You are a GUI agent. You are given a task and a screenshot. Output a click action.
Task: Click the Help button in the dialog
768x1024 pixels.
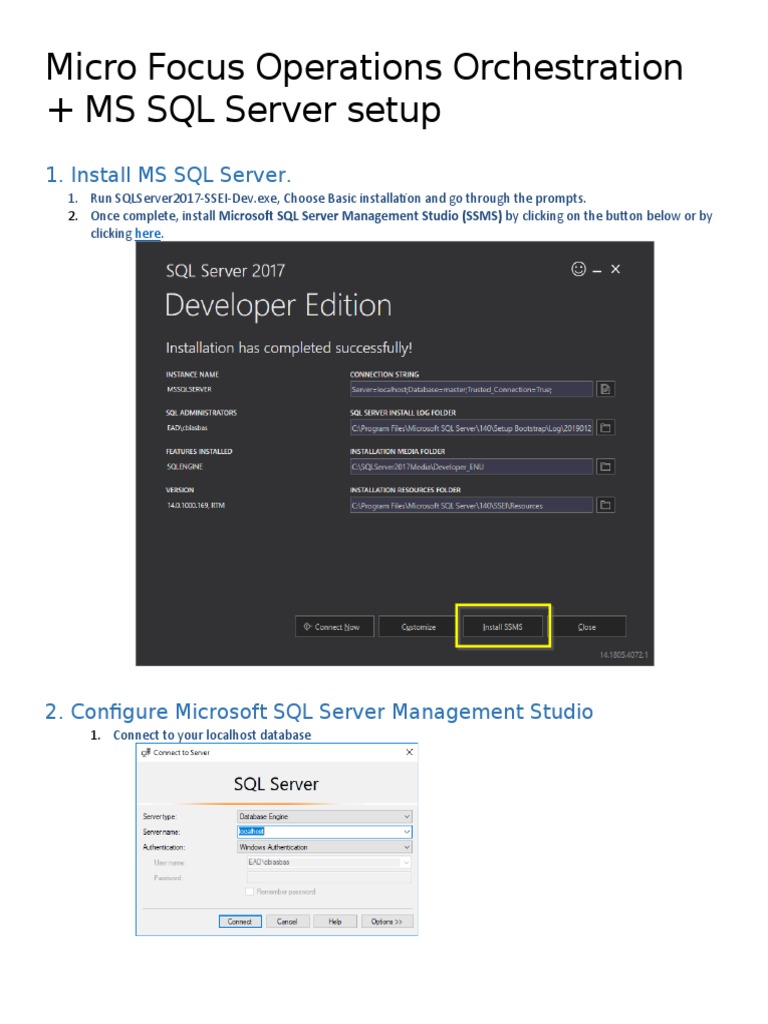click(335, 922)
